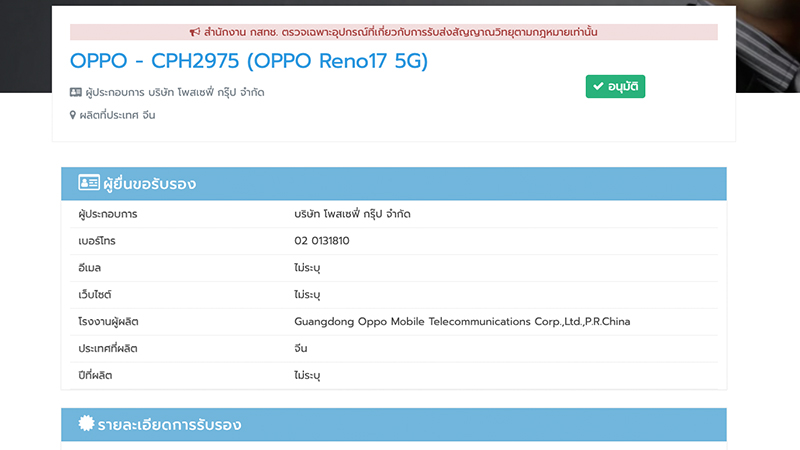Click the phone number 02 0131810
Viewport: 800px width, 450px height.
click(322, 241)
